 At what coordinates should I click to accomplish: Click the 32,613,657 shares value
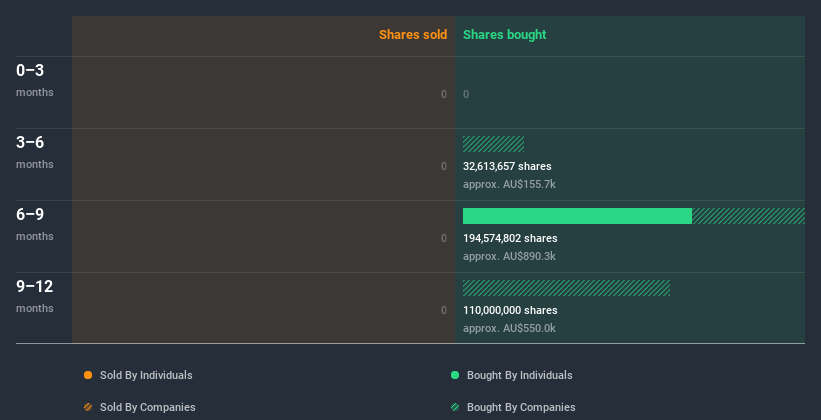507,167
